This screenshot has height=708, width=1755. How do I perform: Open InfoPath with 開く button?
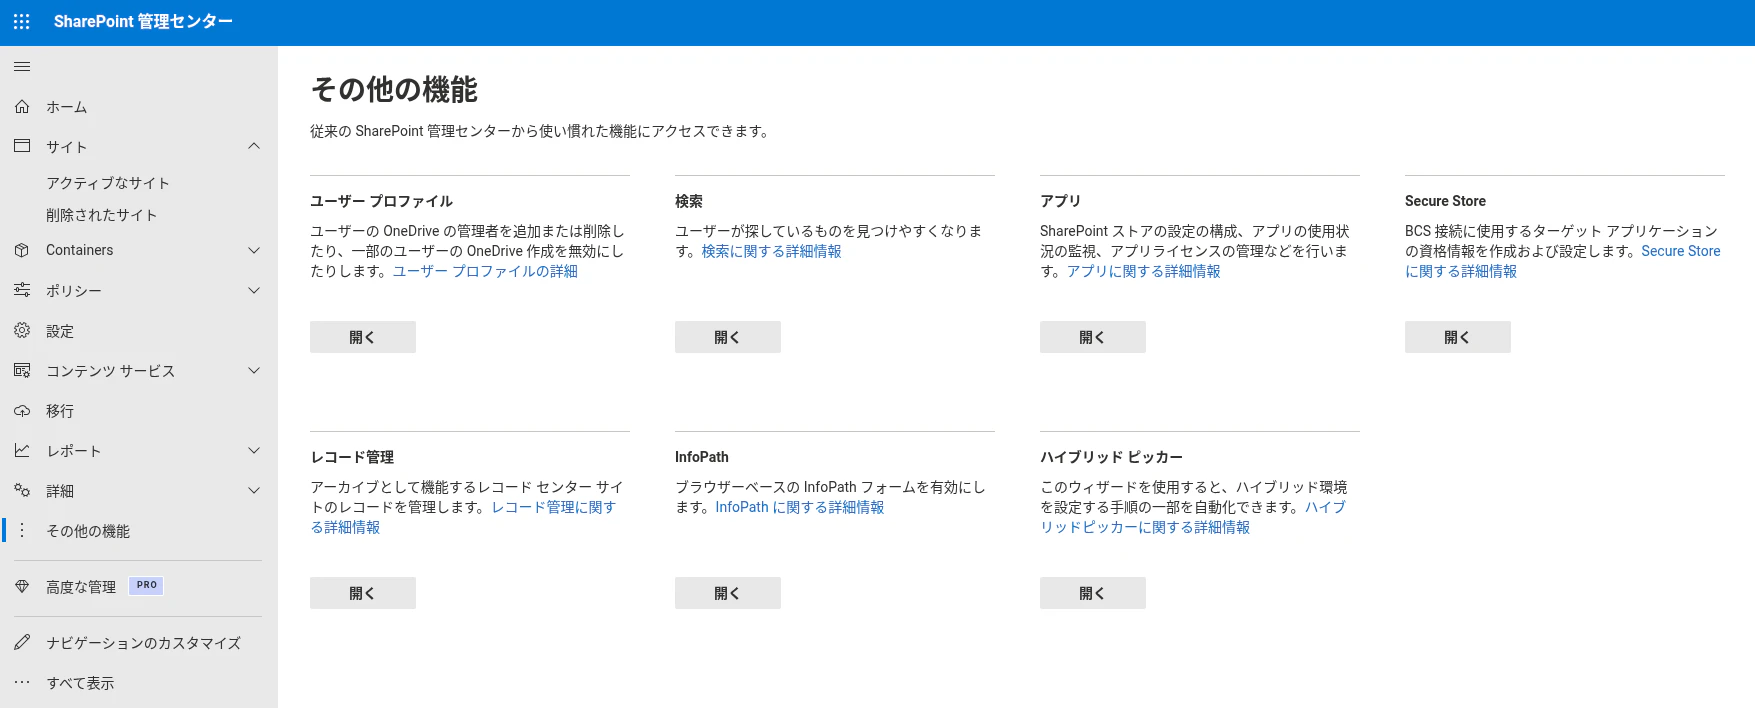pos(728,593)
